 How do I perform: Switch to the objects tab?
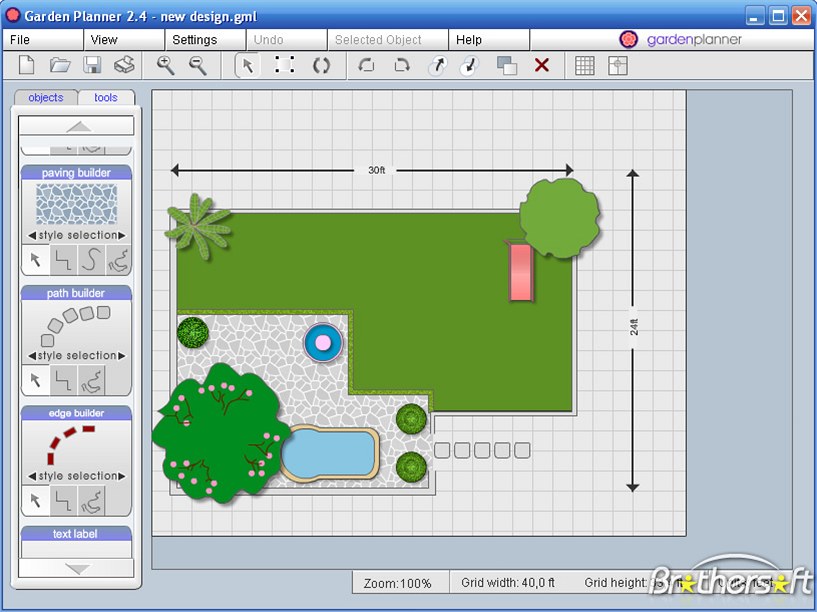click(x=46, y=97)
